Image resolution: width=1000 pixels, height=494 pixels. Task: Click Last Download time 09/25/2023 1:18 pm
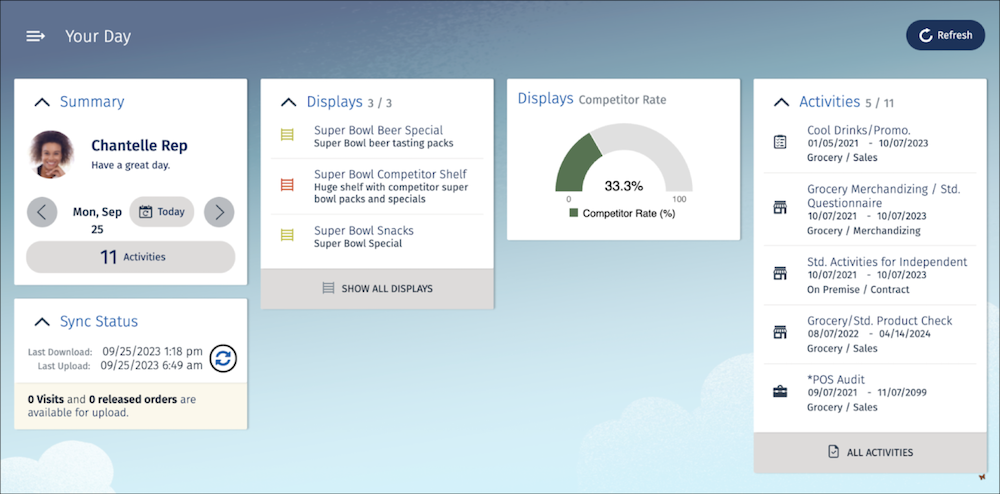[152, 351]
